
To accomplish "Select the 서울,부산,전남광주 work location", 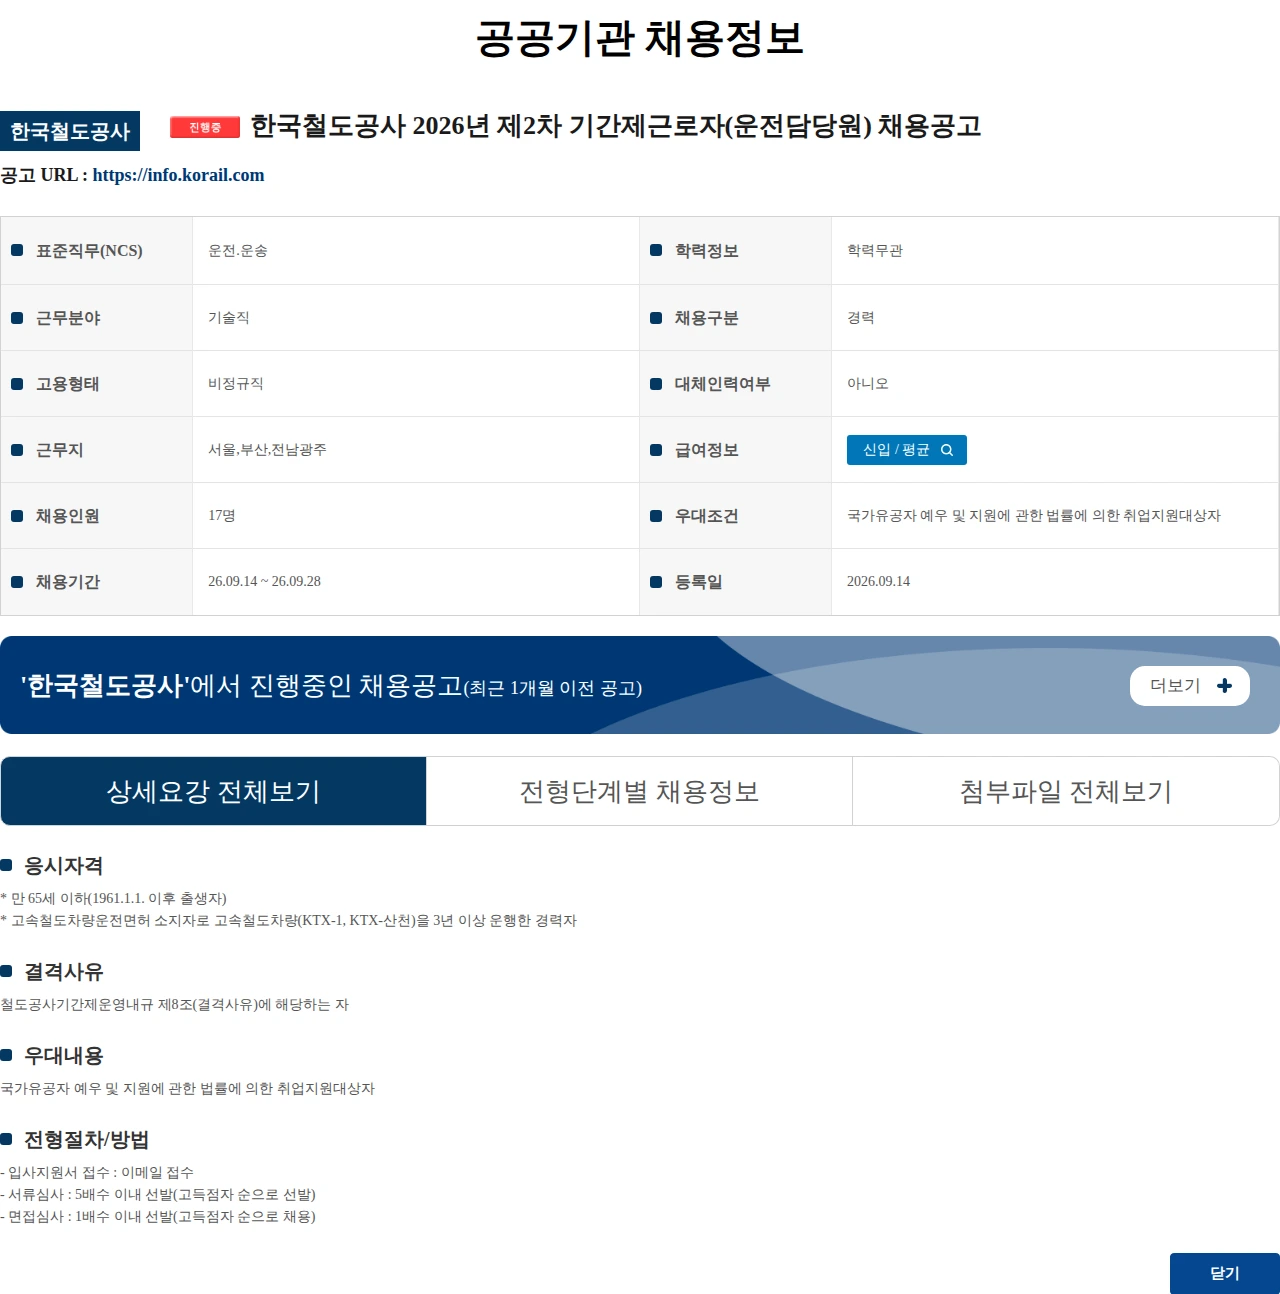I will click(x=267, y=450).
